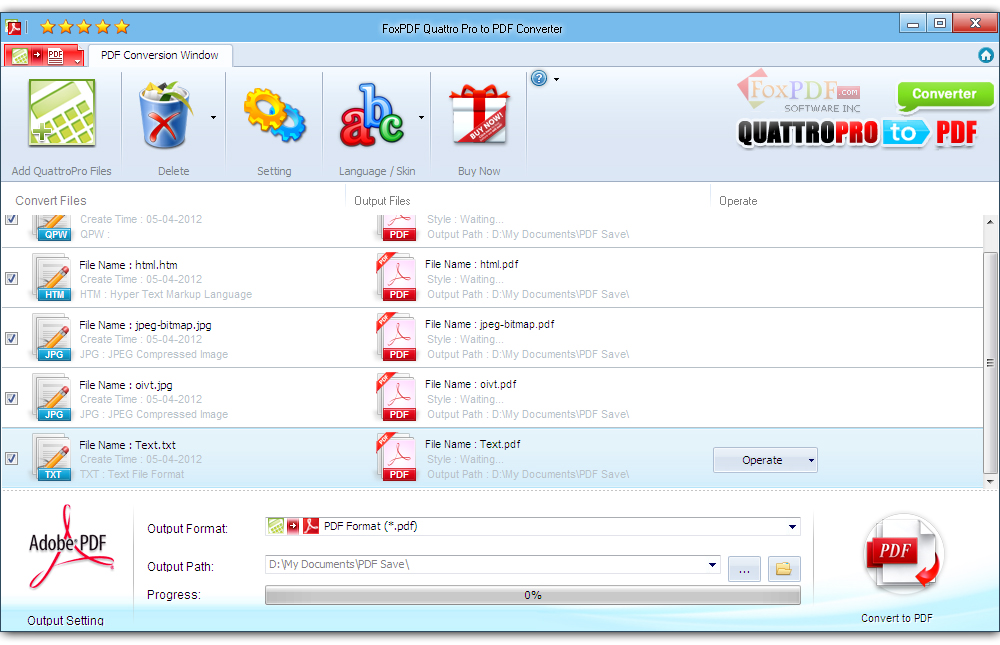This screenshot has height=645, width=1000.
Task: Click the Add QuattroPro Files icon
Action: pos(62,113)
